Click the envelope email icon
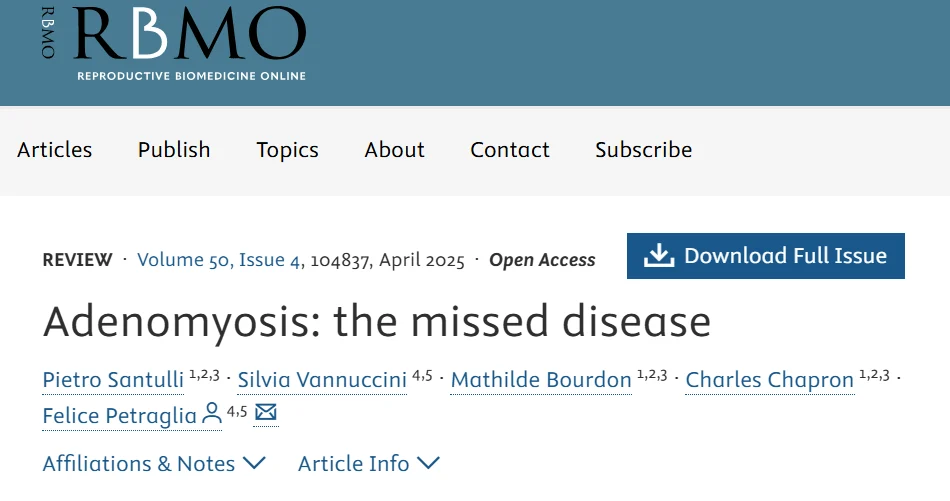 266,412
